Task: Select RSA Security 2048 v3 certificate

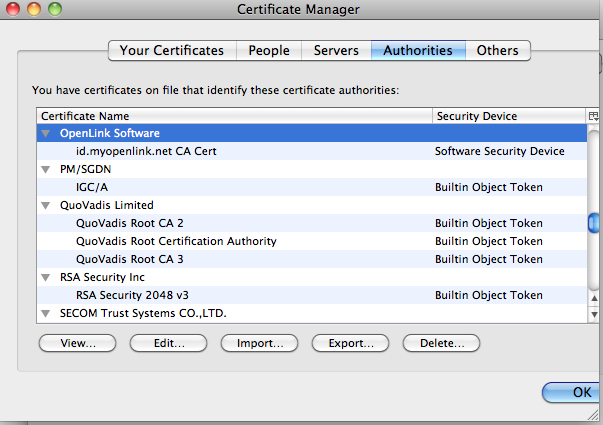Action: click(312, 295)
